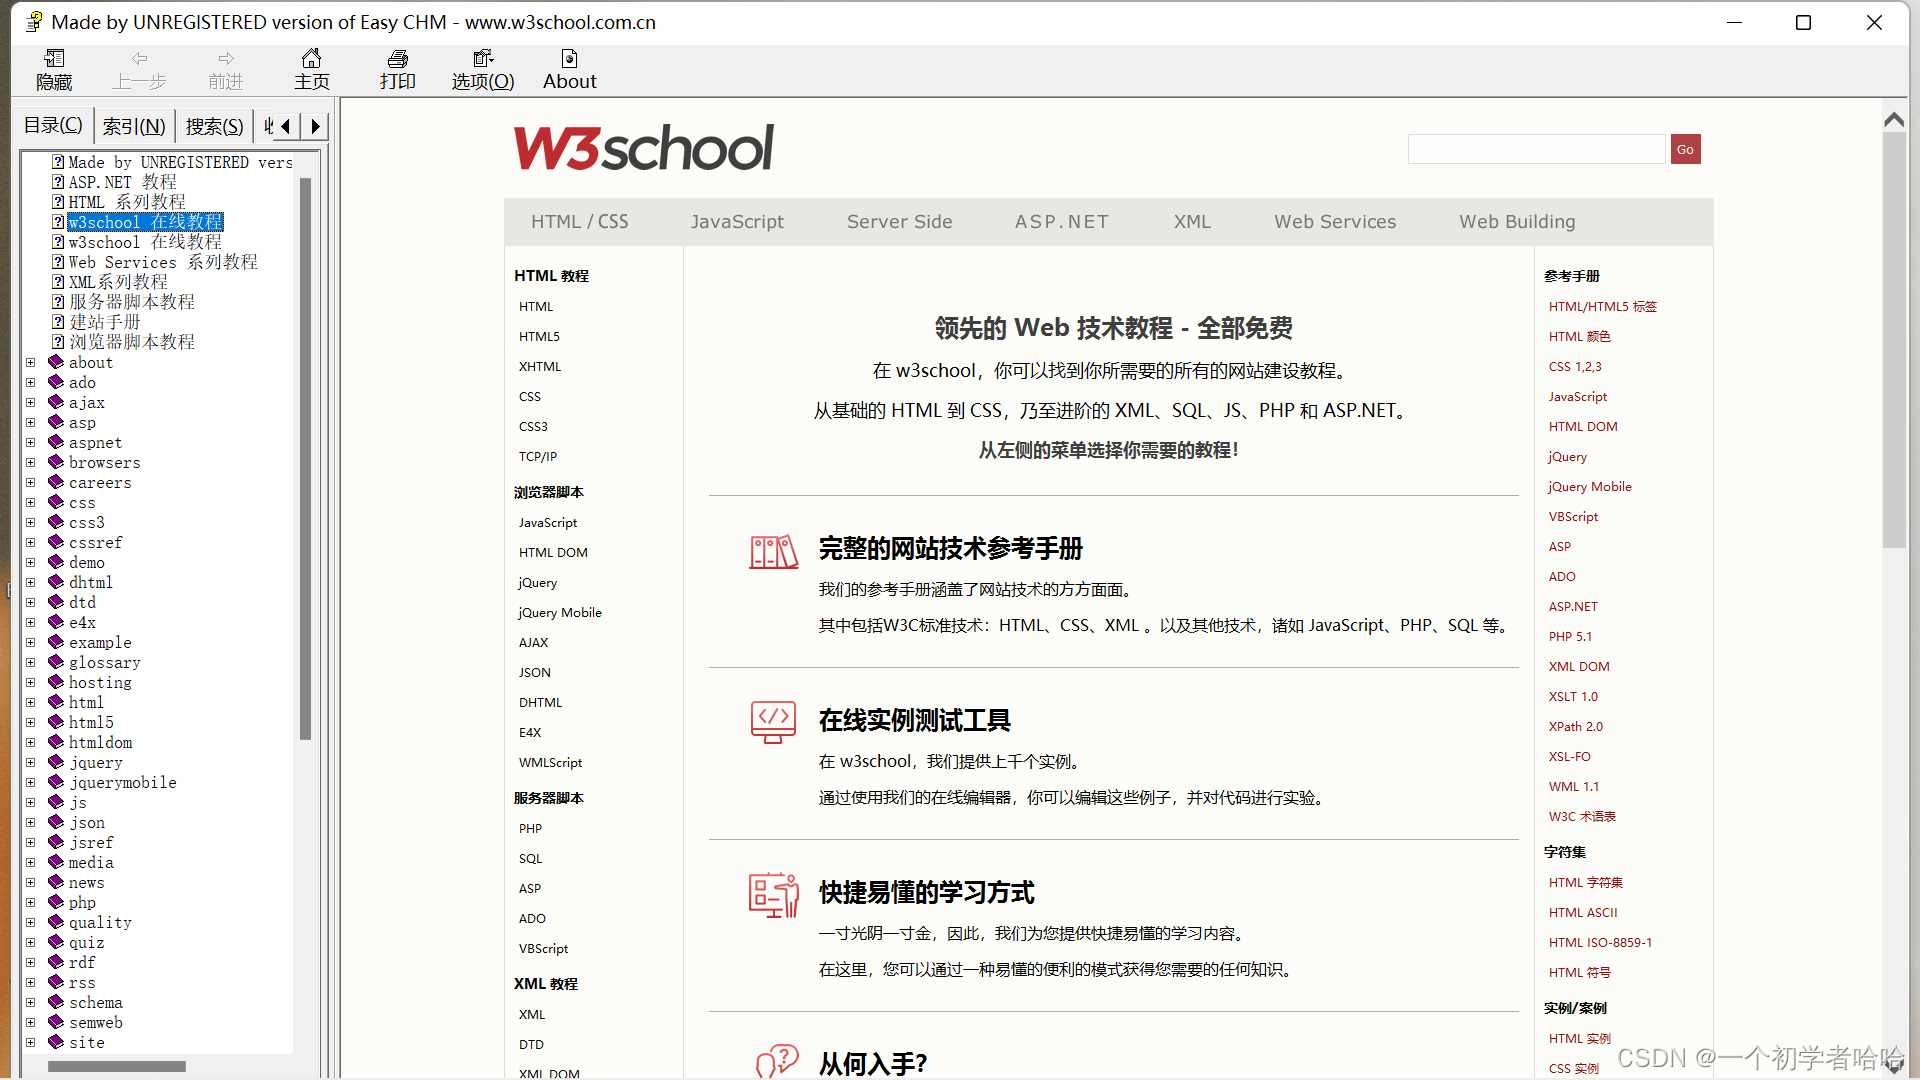1920x1080 pixels.
Task: Click the book icon next to "jquery"
Action: point(55,762)
